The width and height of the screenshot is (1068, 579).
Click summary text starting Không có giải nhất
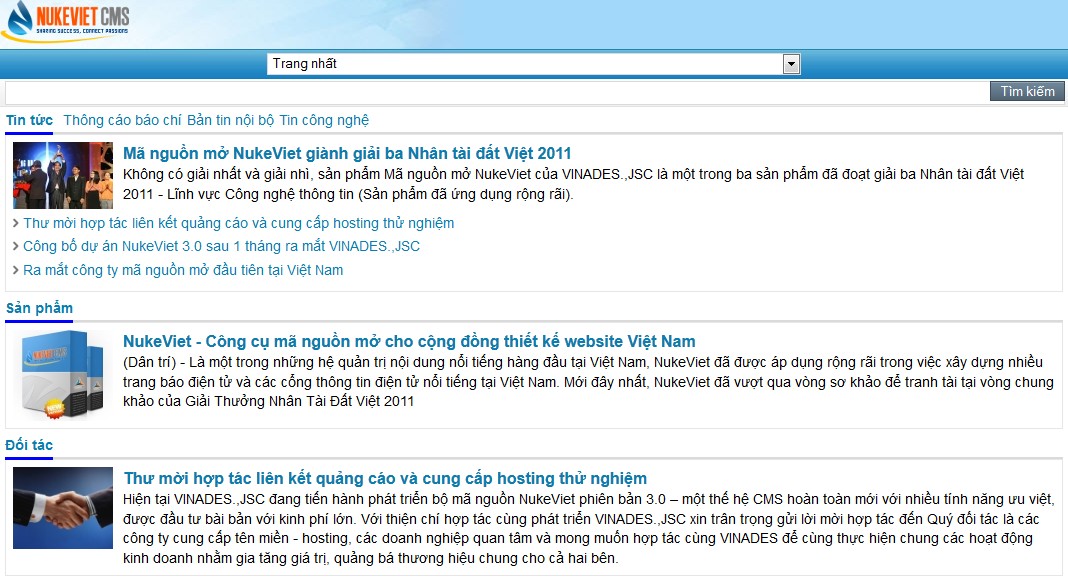click(574, 185)
